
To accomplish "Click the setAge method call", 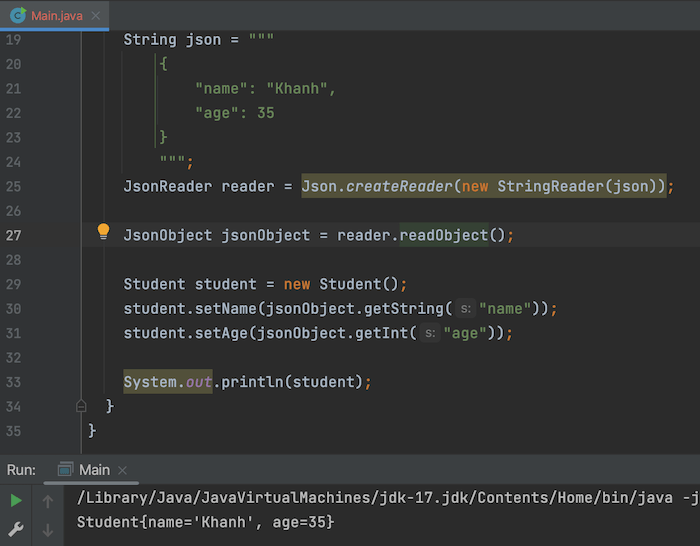I will [221, 333].
